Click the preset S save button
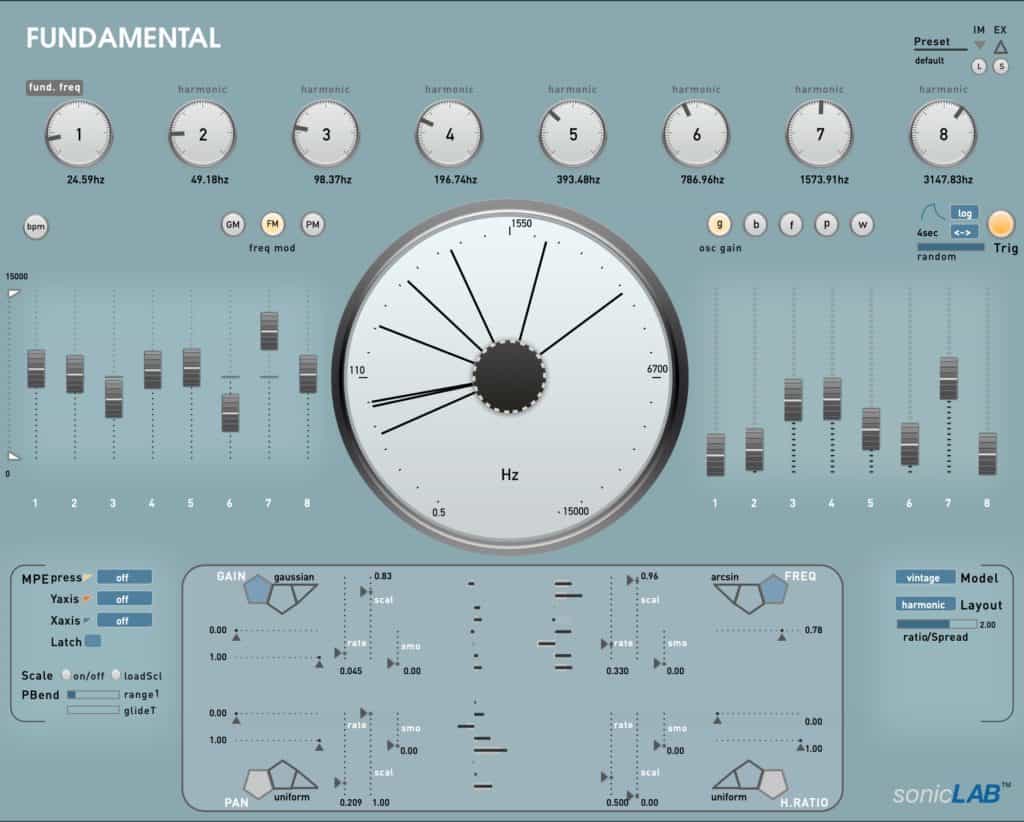This screenshot has width=1024, height=822. (x=1000, y=67)
